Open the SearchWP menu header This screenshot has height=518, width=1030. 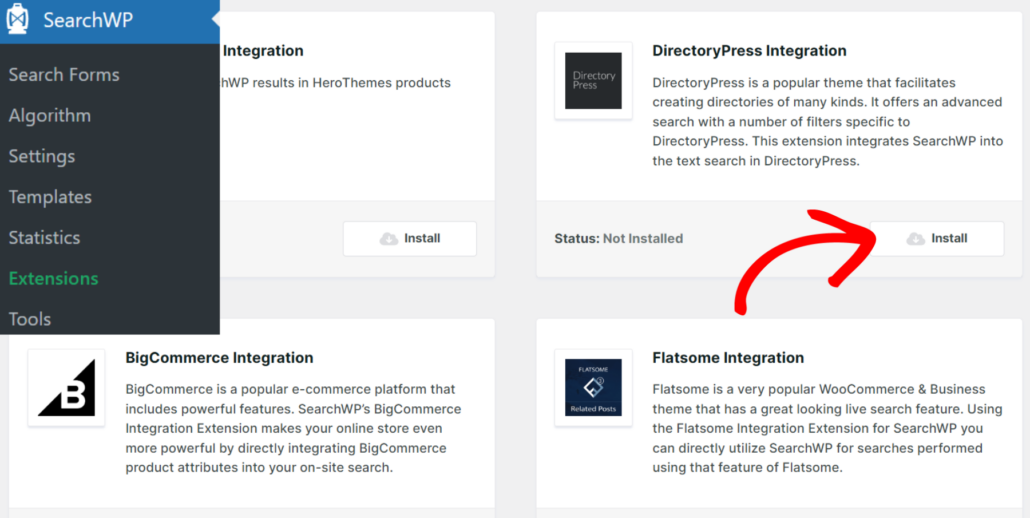click(x=110, y=20)
